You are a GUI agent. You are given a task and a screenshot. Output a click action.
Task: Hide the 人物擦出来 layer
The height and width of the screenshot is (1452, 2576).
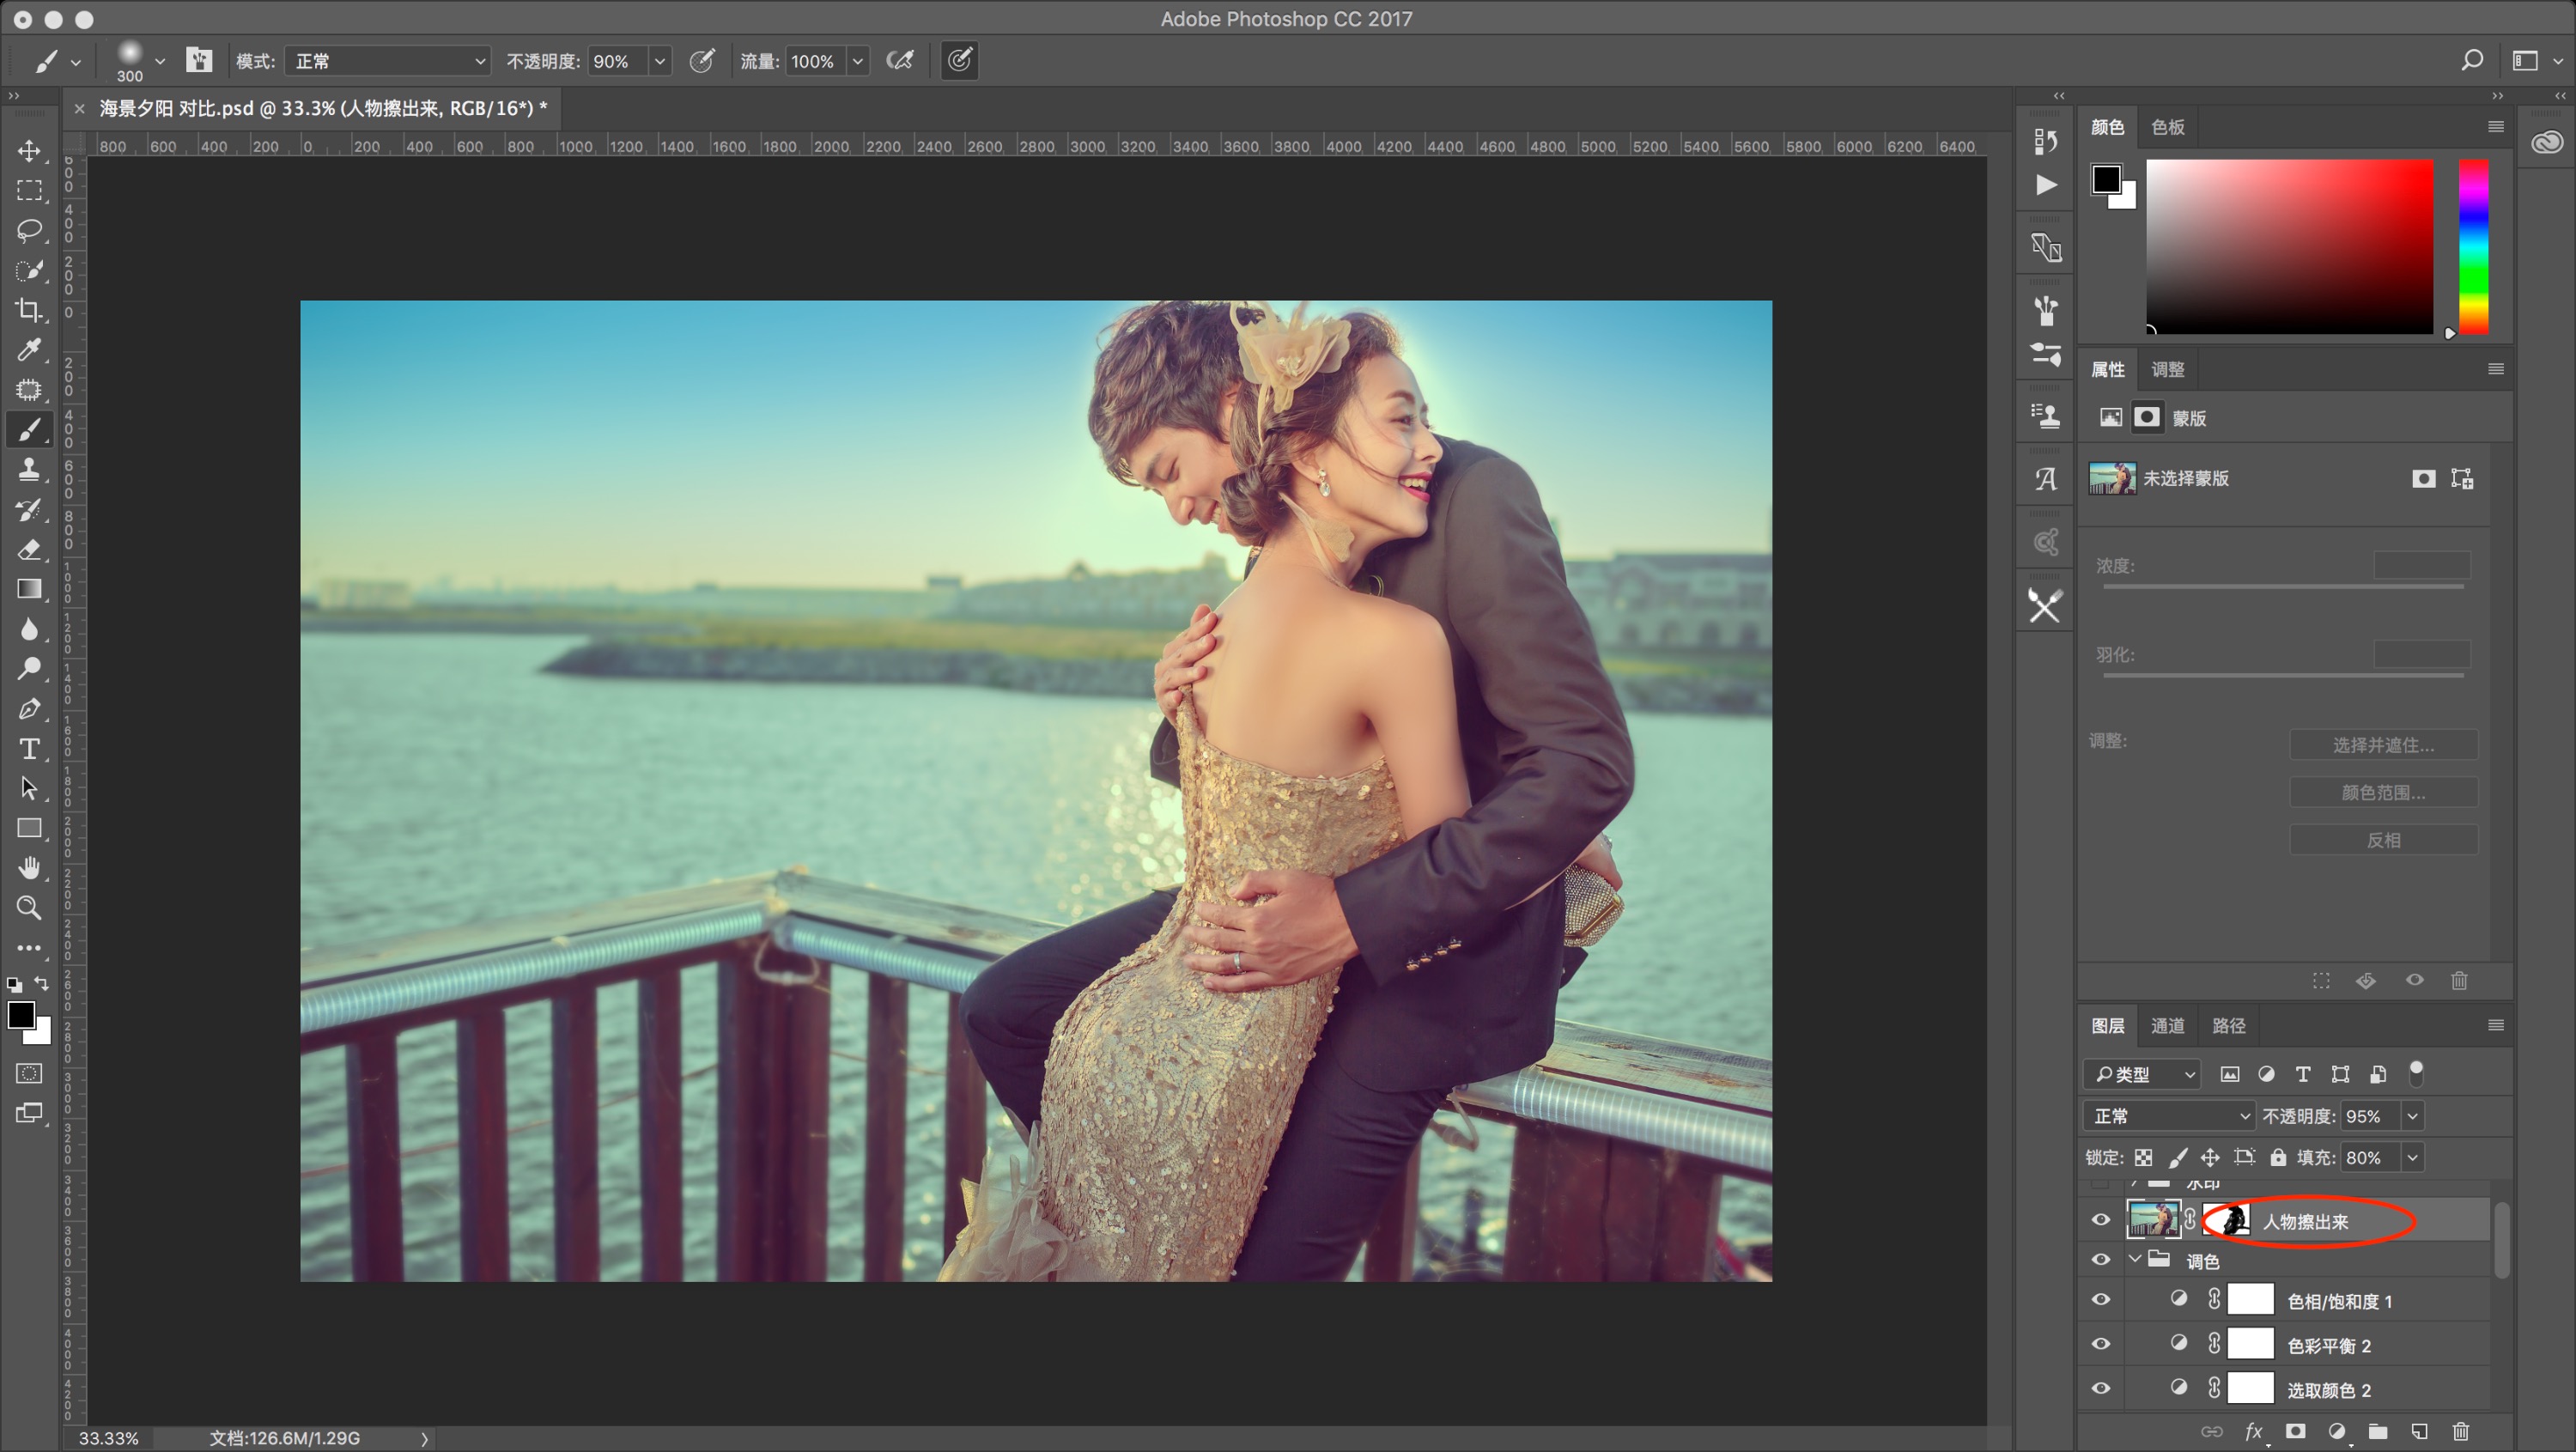click(2101, 1220)
